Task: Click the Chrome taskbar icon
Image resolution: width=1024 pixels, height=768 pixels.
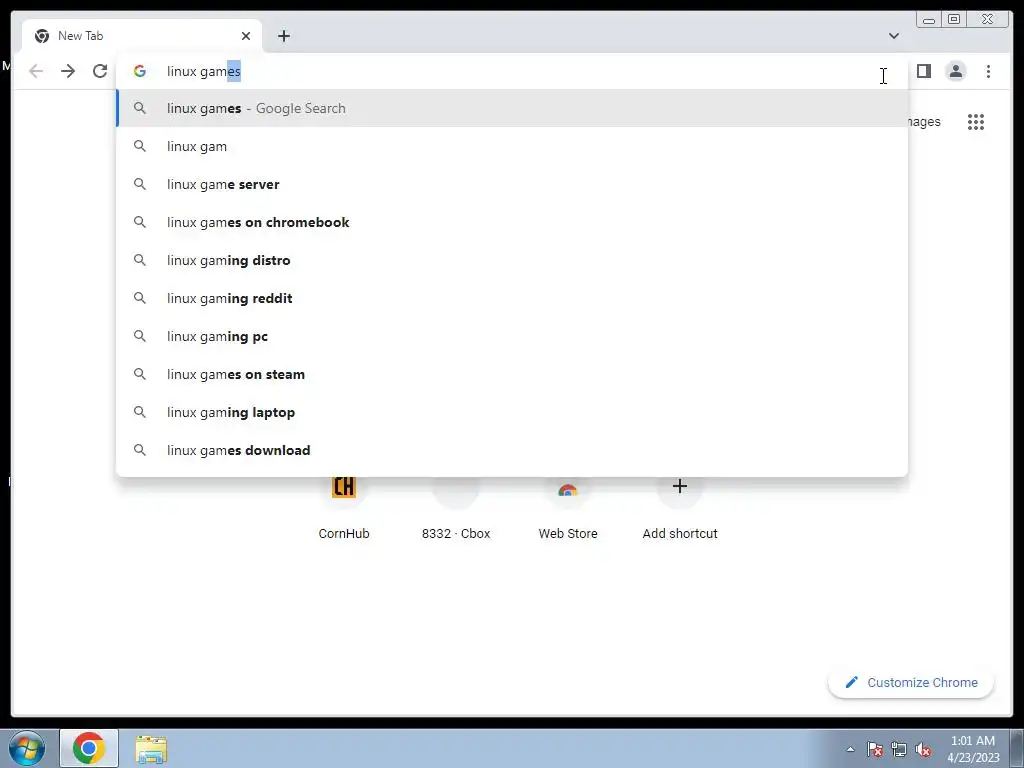Action: point(89,748)
